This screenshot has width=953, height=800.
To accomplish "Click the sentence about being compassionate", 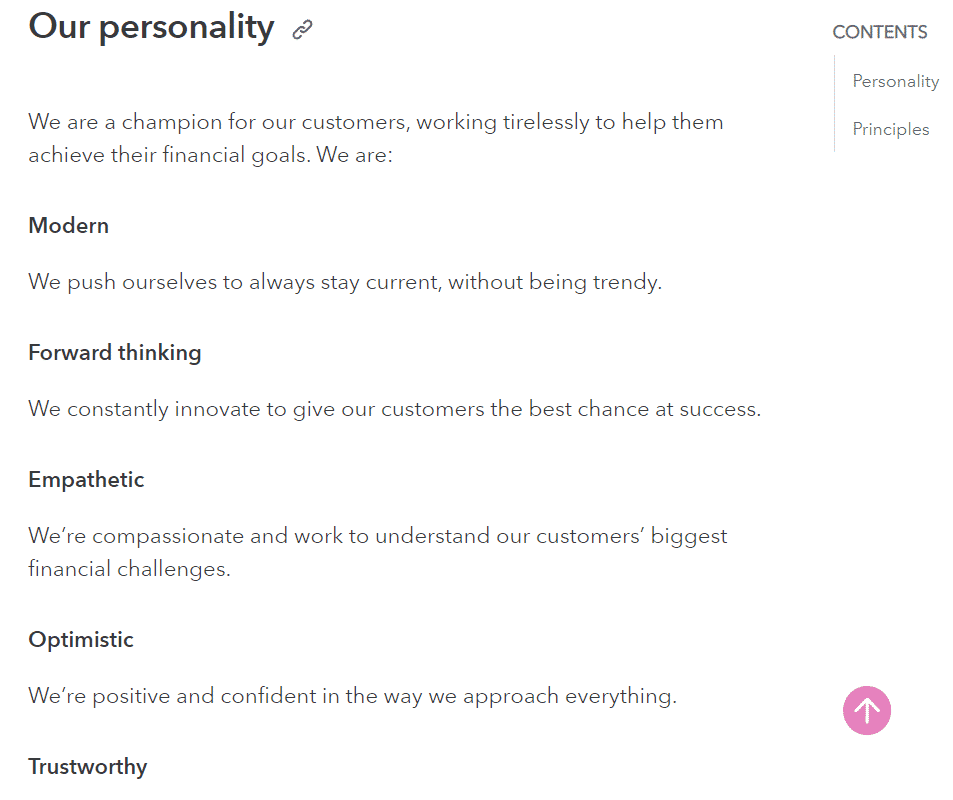I will point(377,553).
